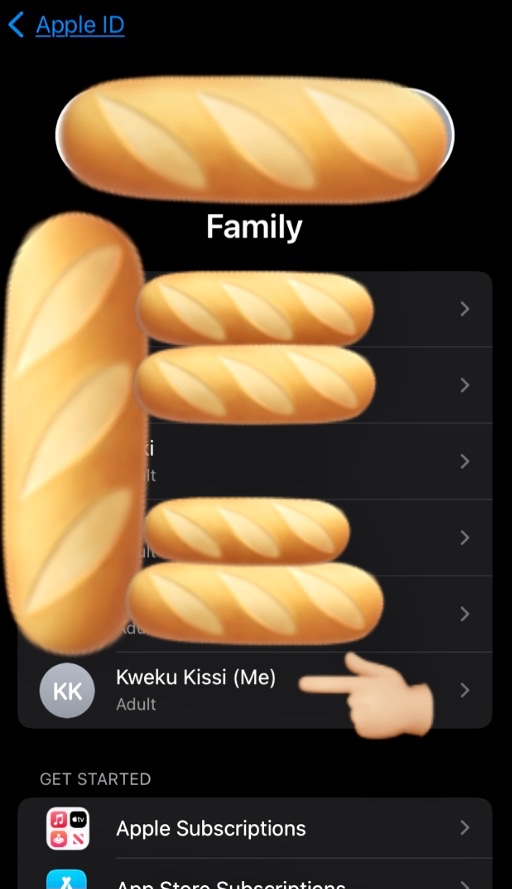Tap the blue back chevron icon
Screen dimensions: 512x889
click(16, 25)
